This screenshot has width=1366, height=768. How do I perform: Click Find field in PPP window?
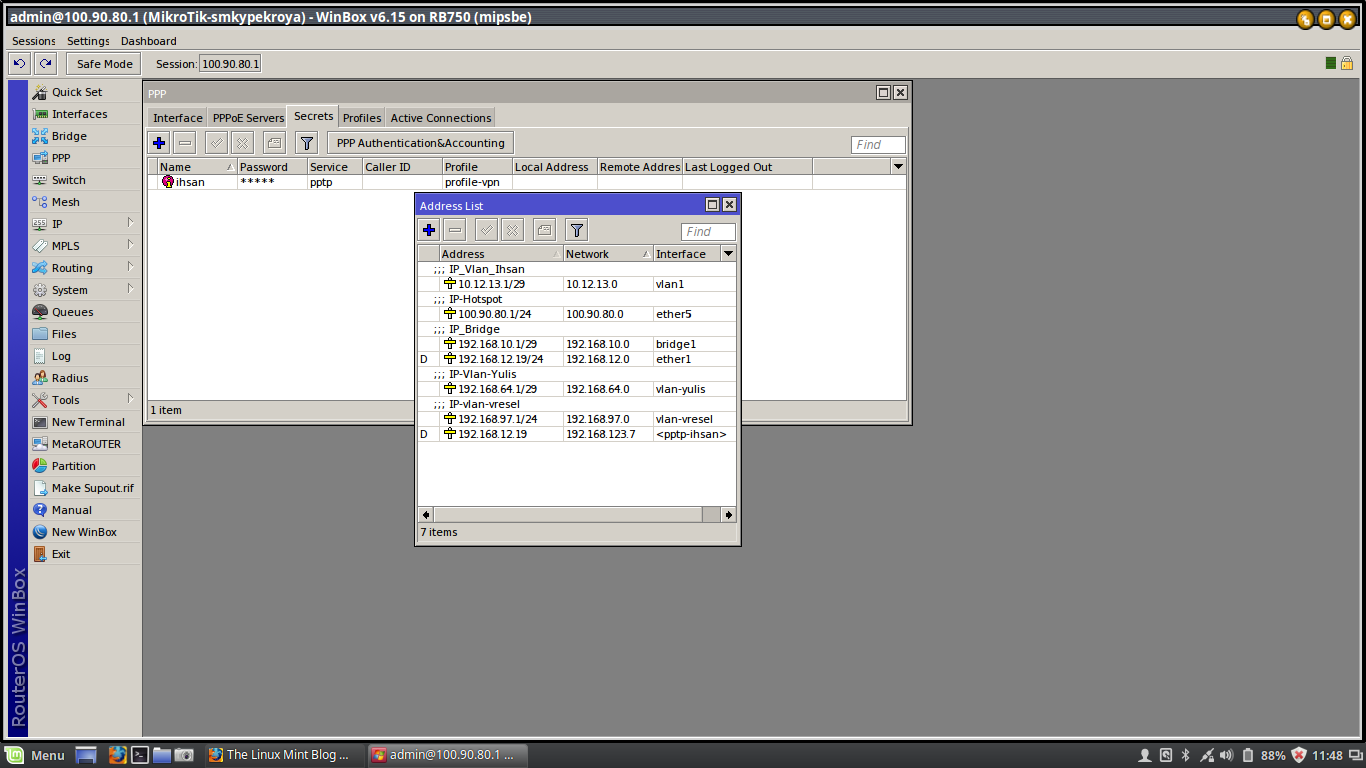coord(878,145)
